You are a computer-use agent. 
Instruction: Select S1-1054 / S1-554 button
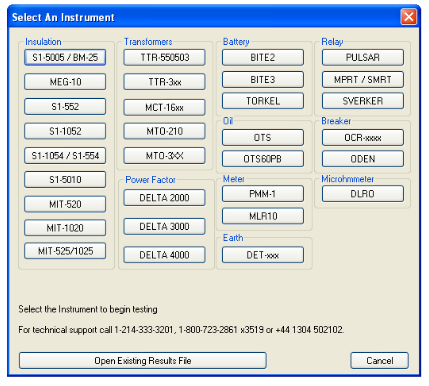[x=65, y=155]
